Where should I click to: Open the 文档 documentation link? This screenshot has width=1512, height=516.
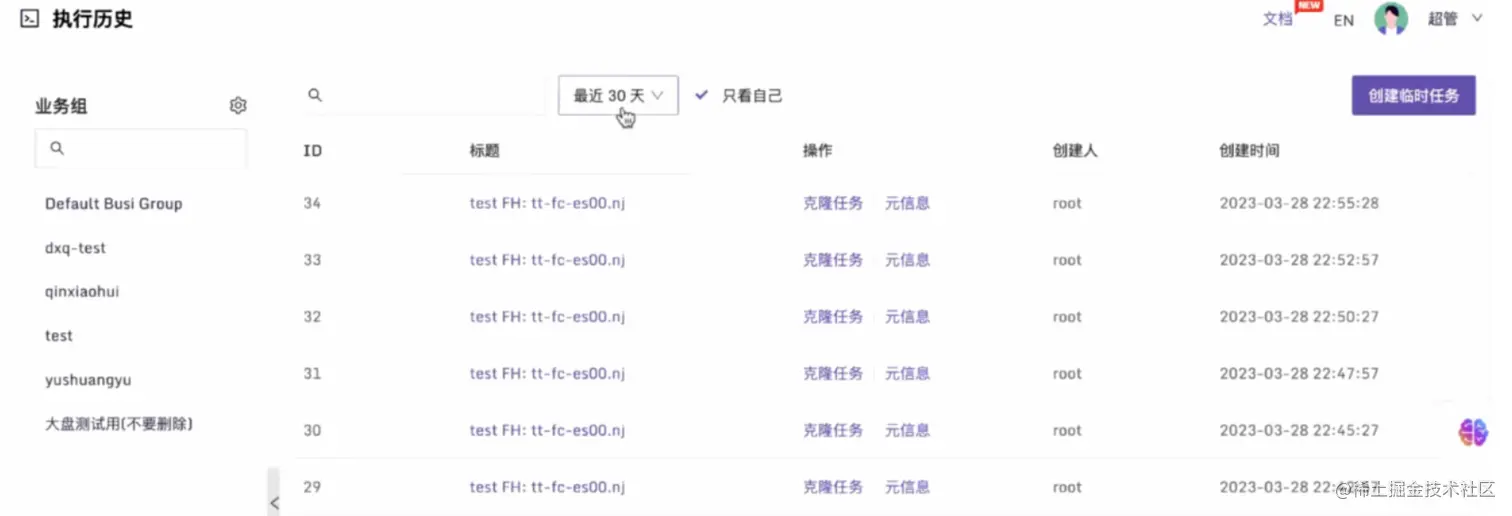[x=1278, y=19]
